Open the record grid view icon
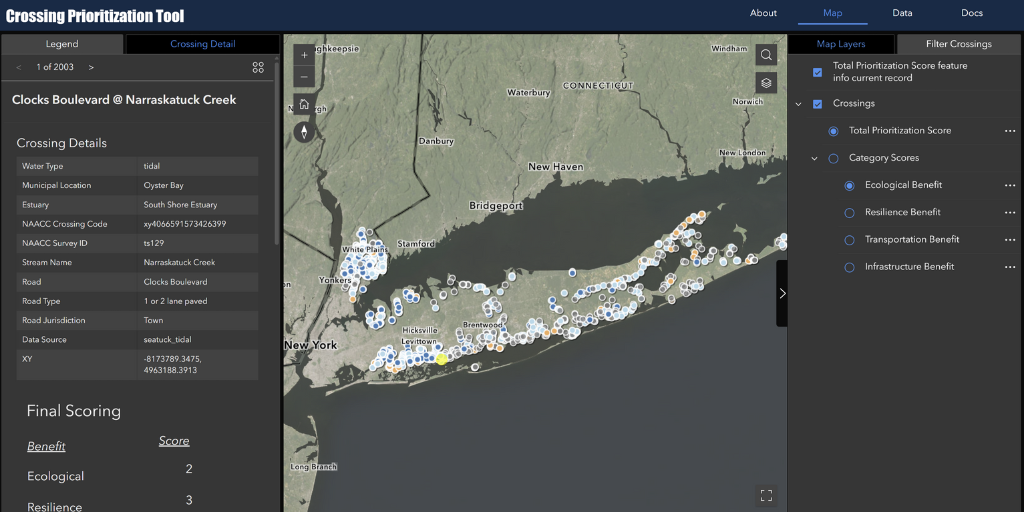 click(x=258, y=67)
